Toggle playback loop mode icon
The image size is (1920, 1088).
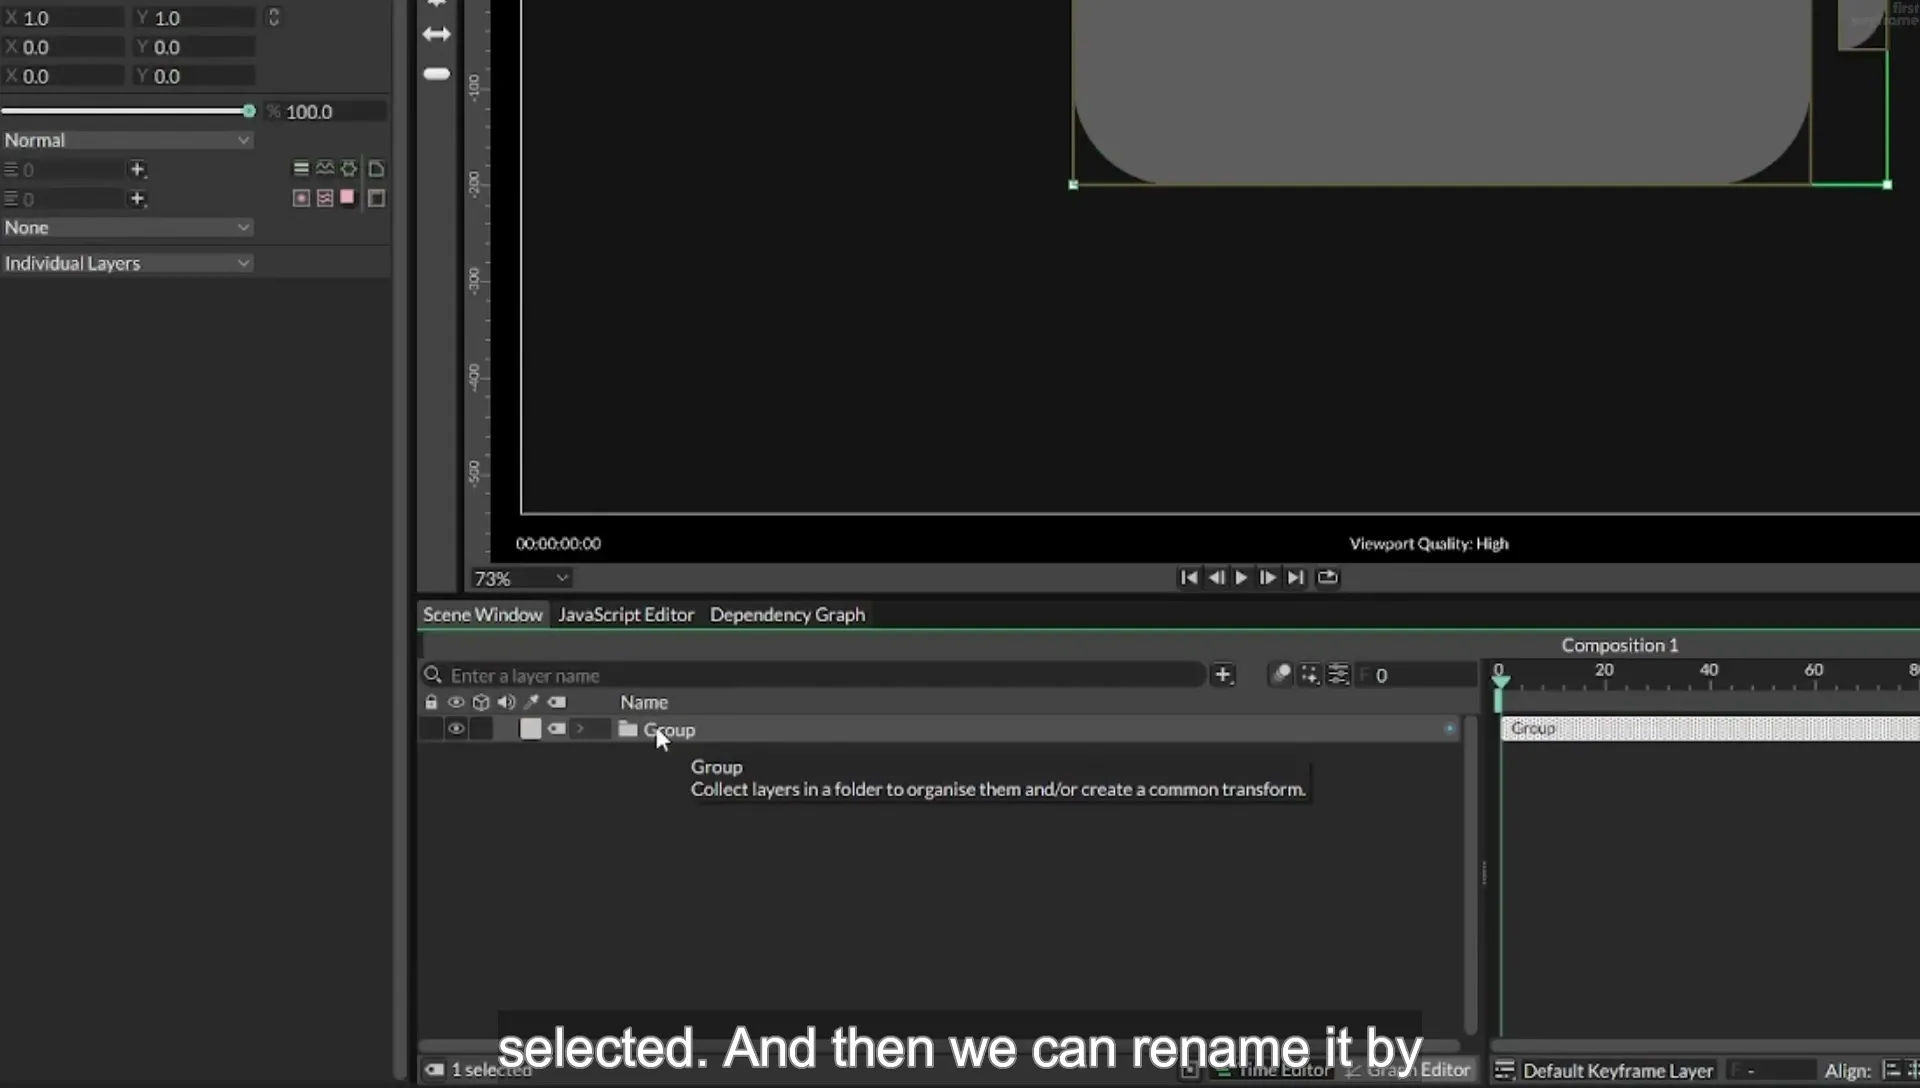(x=1327, y=578)
